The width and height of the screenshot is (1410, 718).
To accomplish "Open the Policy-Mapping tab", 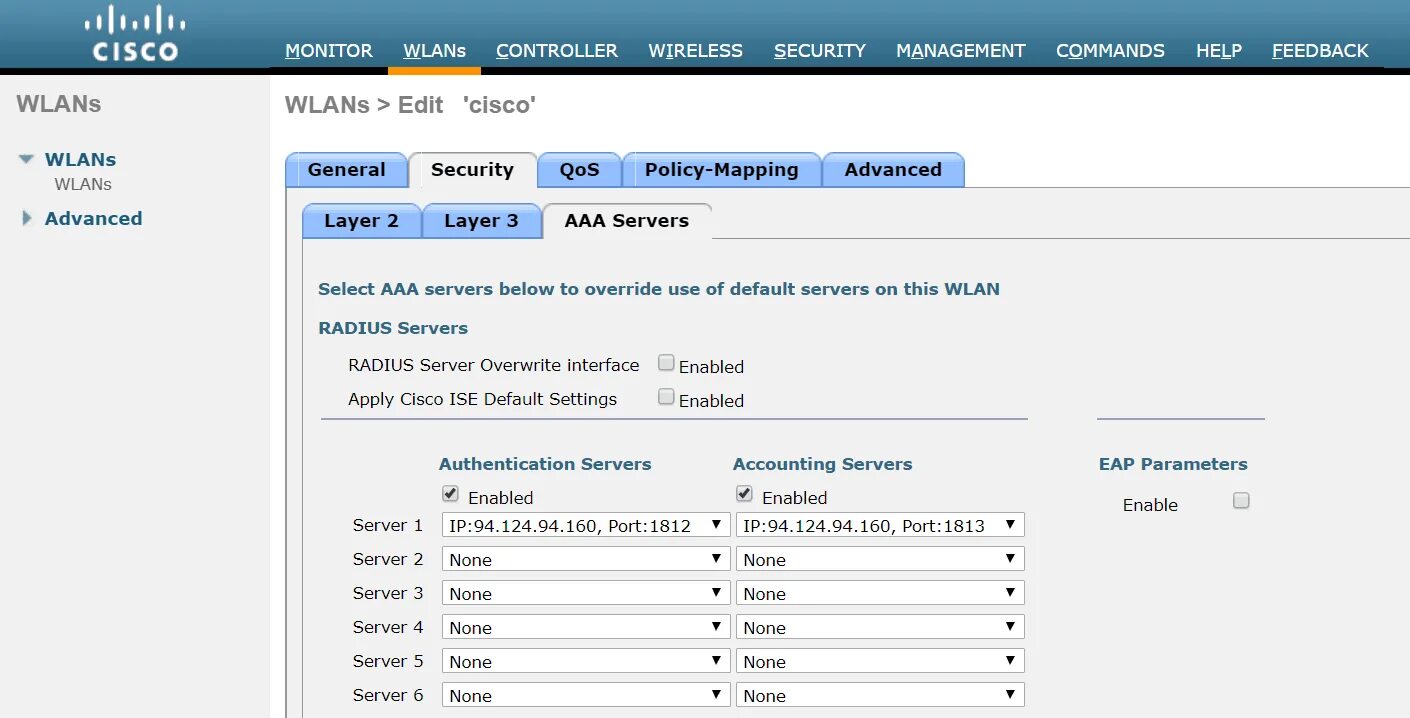I will 721,170.
